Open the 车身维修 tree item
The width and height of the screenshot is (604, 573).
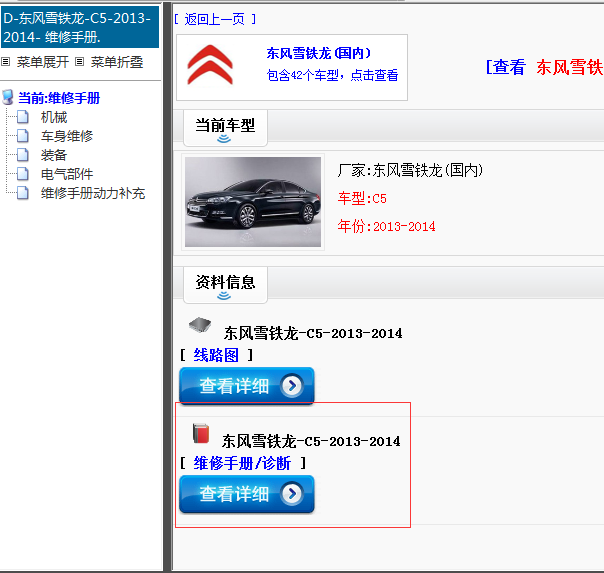click(x=67, y=136)
